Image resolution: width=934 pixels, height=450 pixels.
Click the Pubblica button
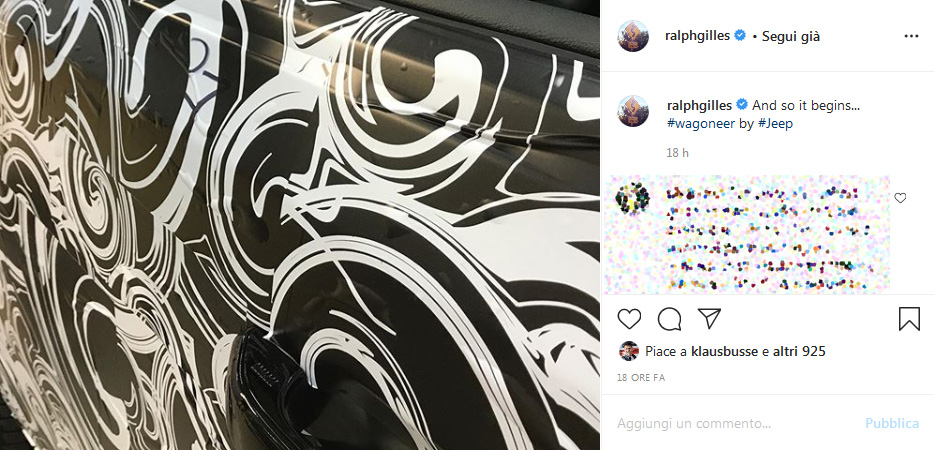tap(892, 424)
